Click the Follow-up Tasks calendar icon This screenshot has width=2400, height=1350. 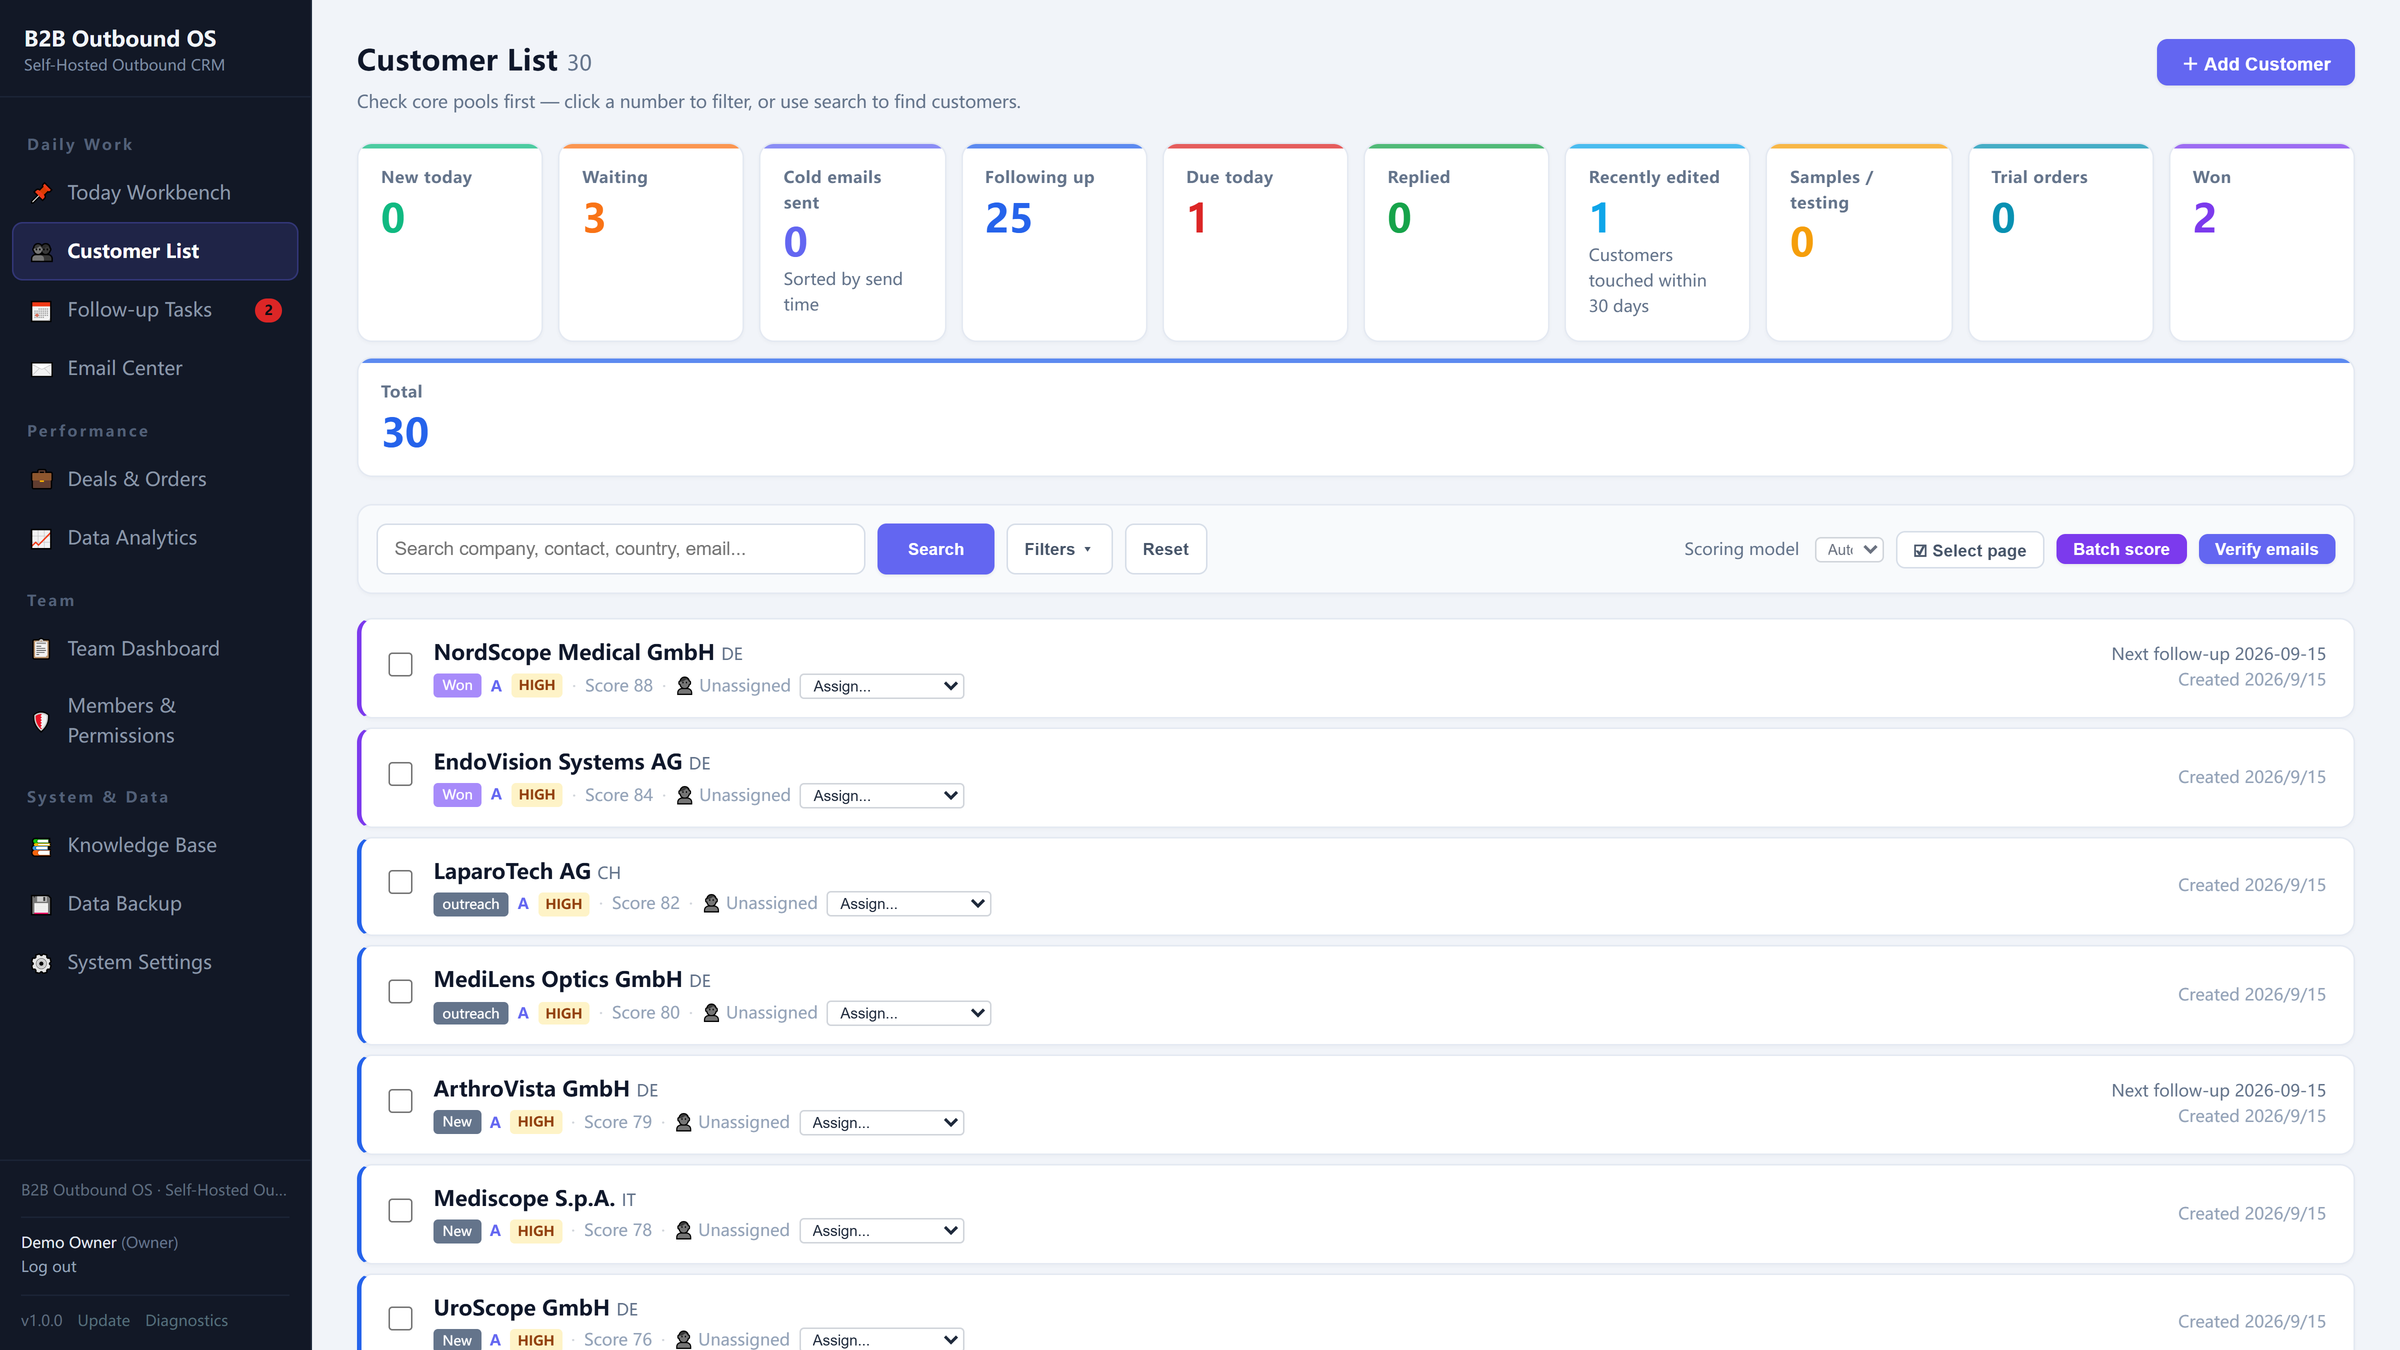[x=41, y=311]
